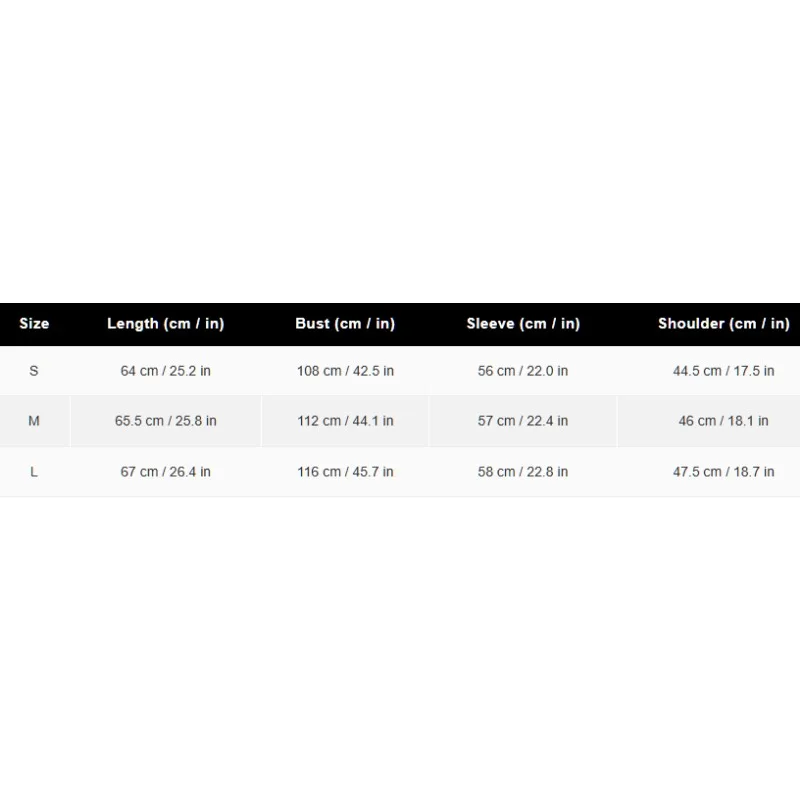
Task: Click the 47.5 cm / 18.7 in cell
Action: coord(723,472)
